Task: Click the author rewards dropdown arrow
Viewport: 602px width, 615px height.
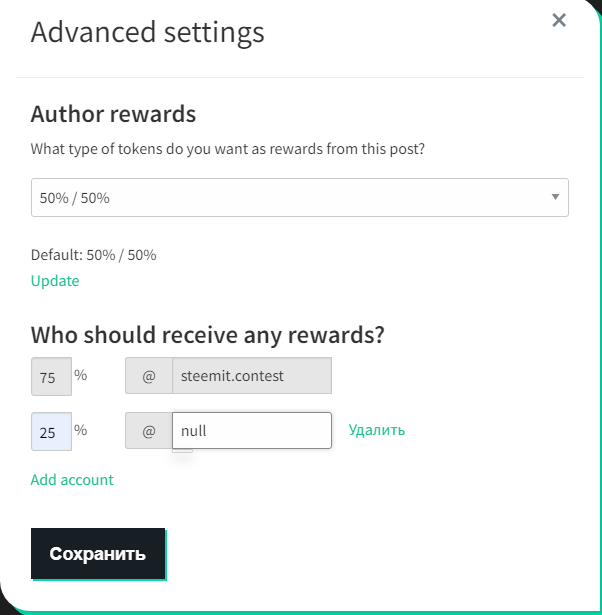Action: [x=555, y=198]
